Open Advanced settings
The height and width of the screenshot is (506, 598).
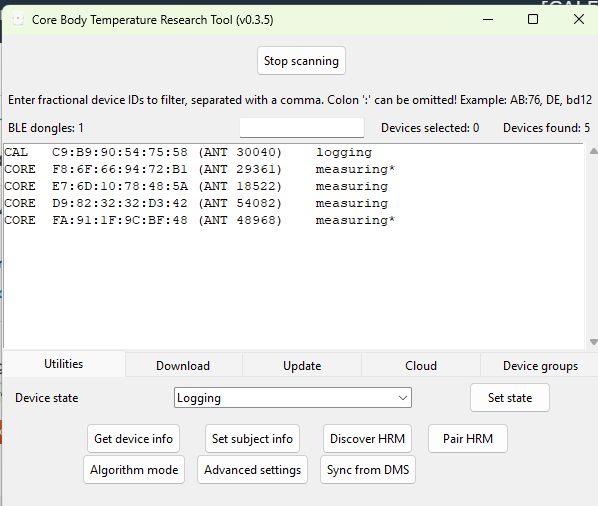(x=252, y=469)
